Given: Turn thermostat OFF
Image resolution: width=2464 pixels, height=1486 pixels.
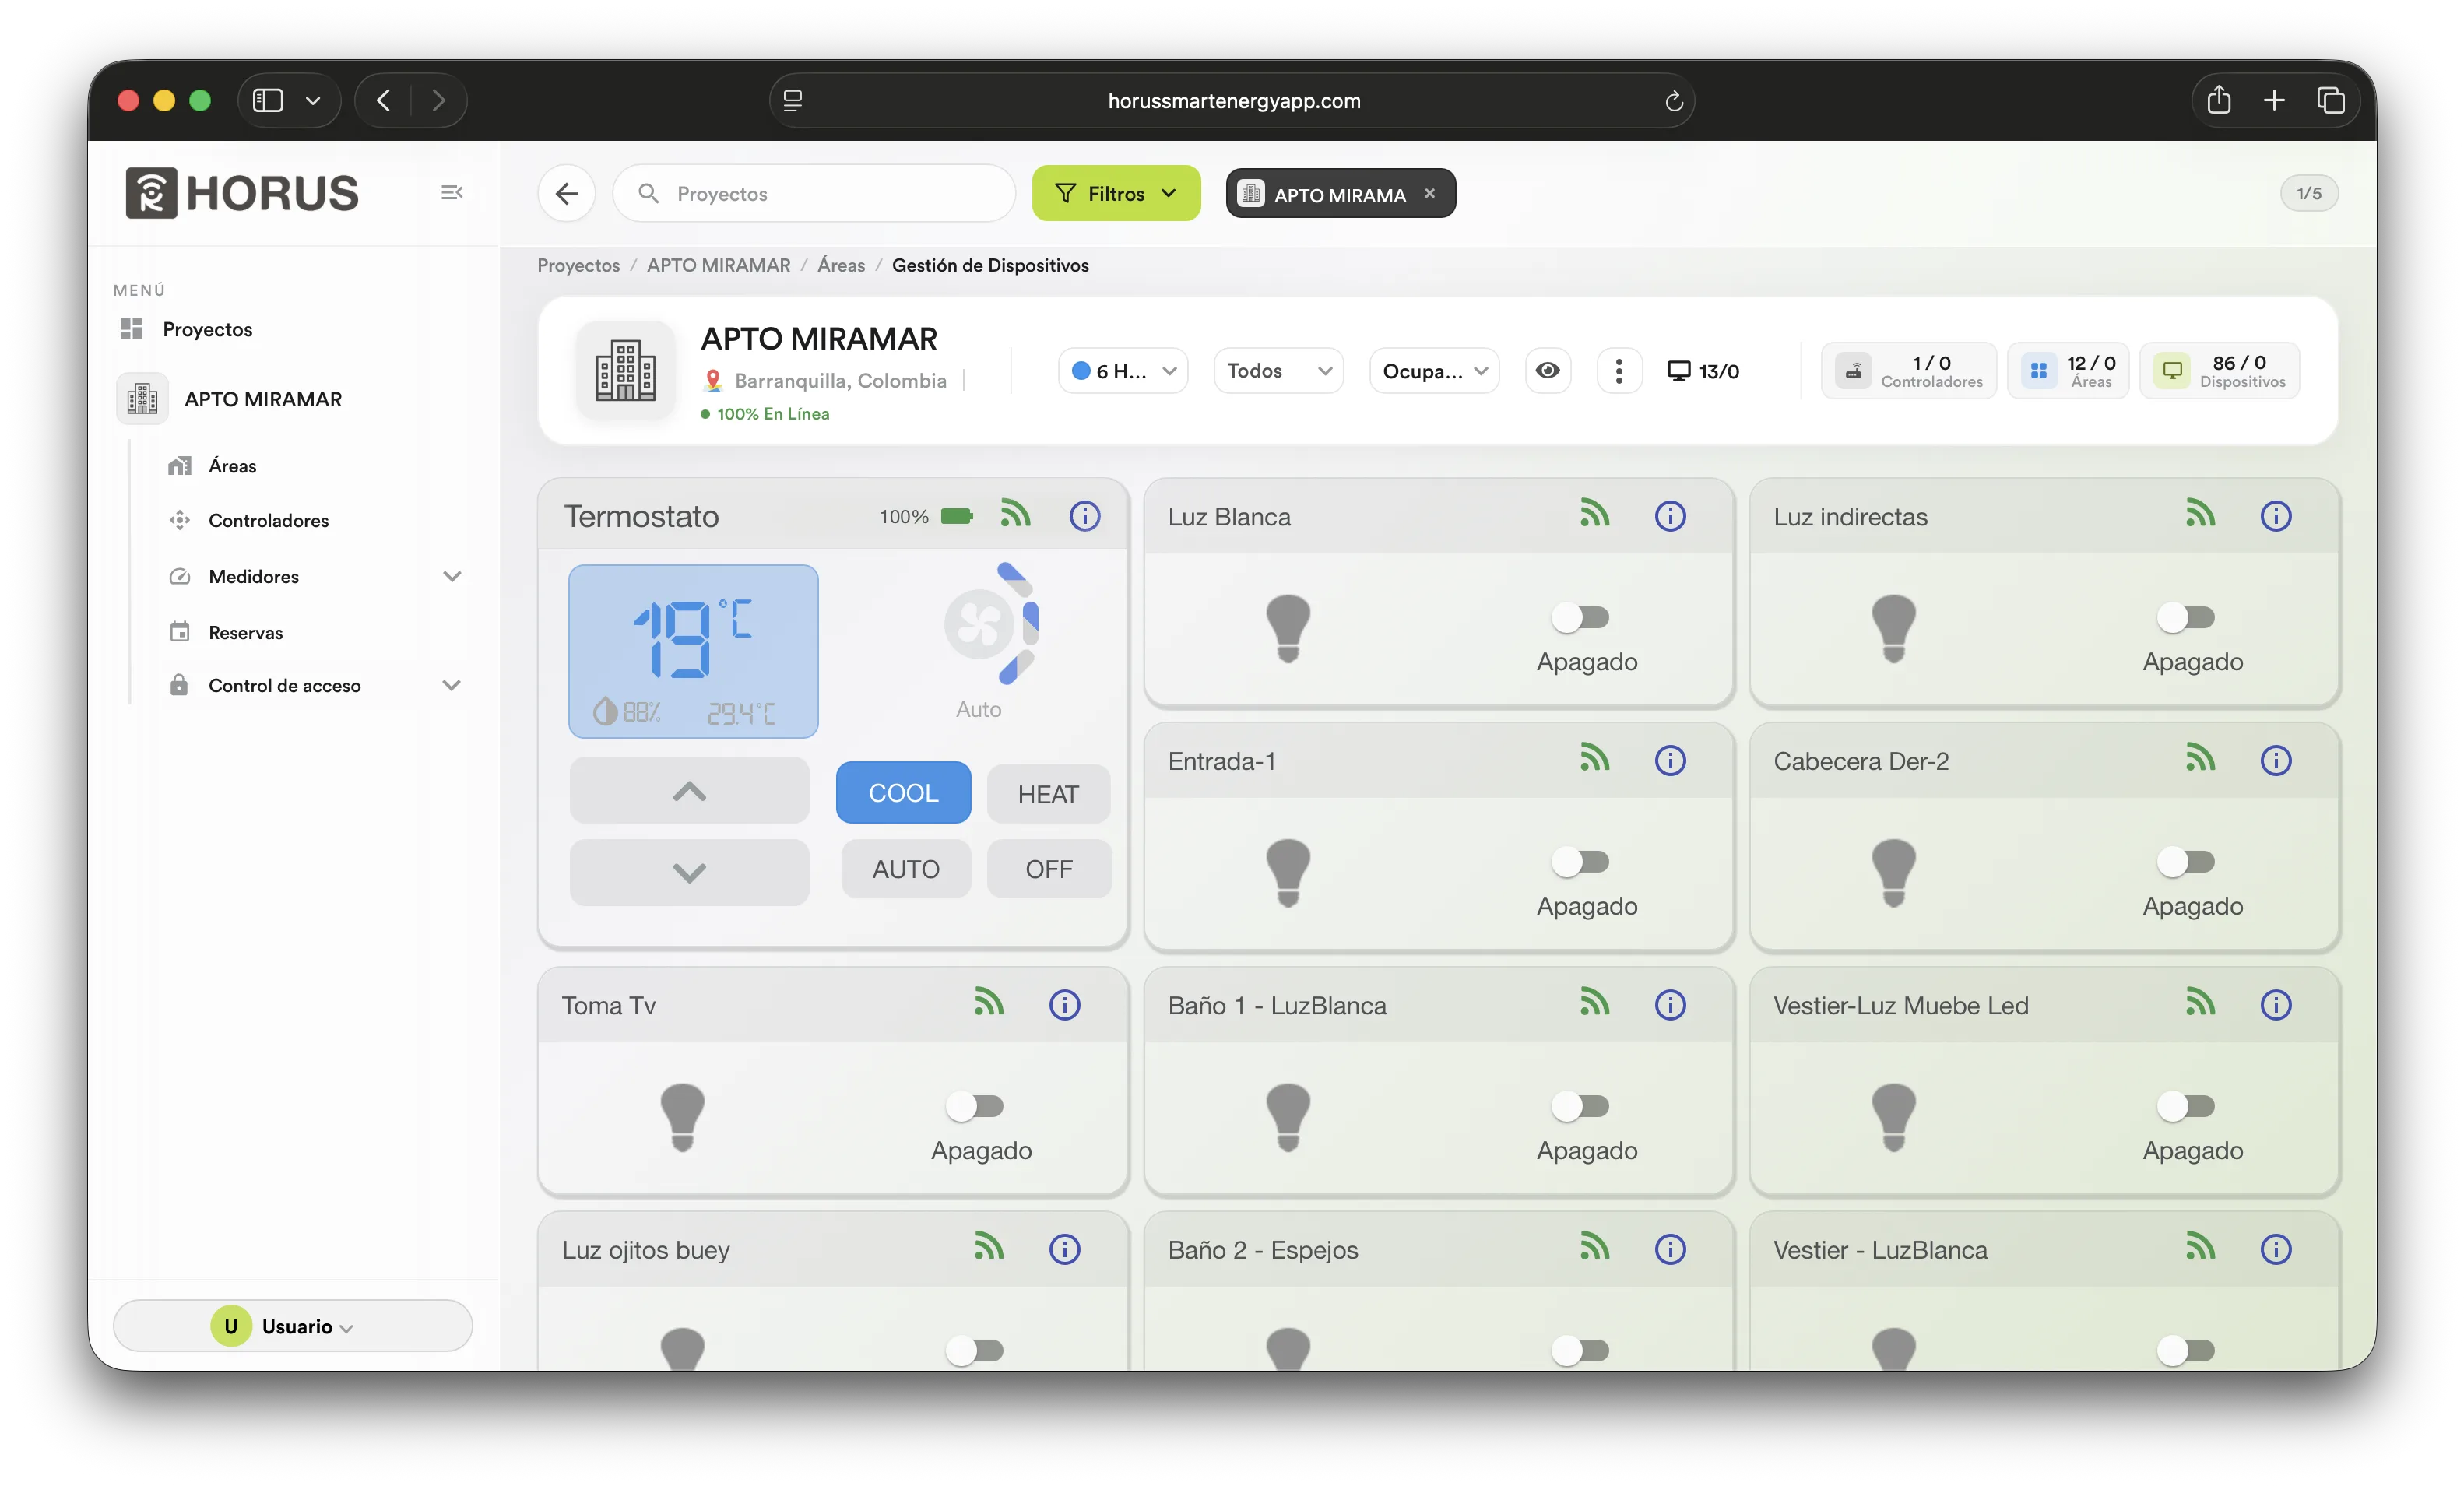Looking at the screenshot, I should point(1048,869).
